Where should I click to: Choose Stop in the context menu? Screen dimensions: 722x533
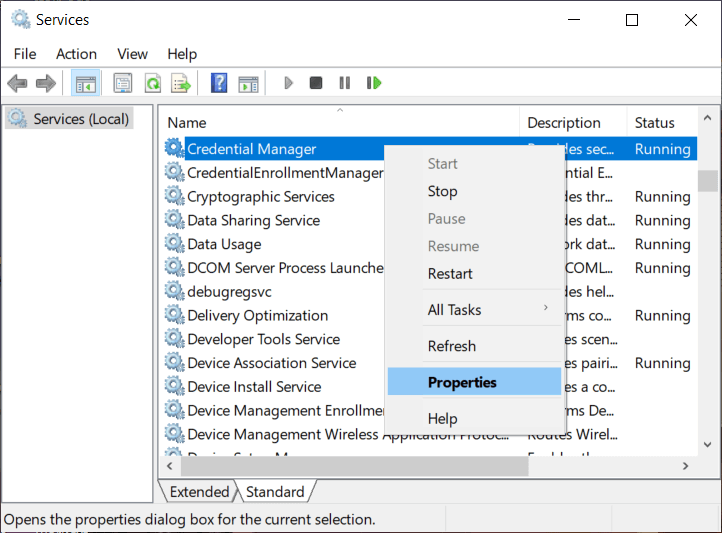pyautogui.click(x=442, y=192)
